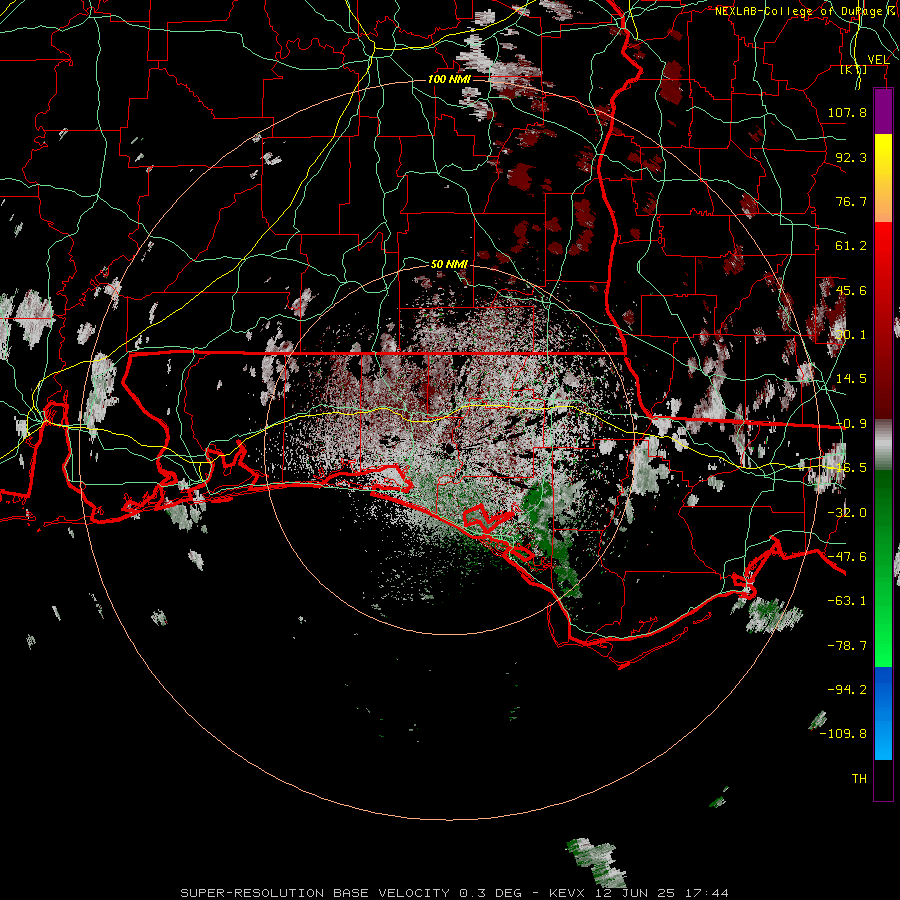Pick the purple segment of the color bar
The height and width of the screenshot is (900, 900).
pos(883,111)
